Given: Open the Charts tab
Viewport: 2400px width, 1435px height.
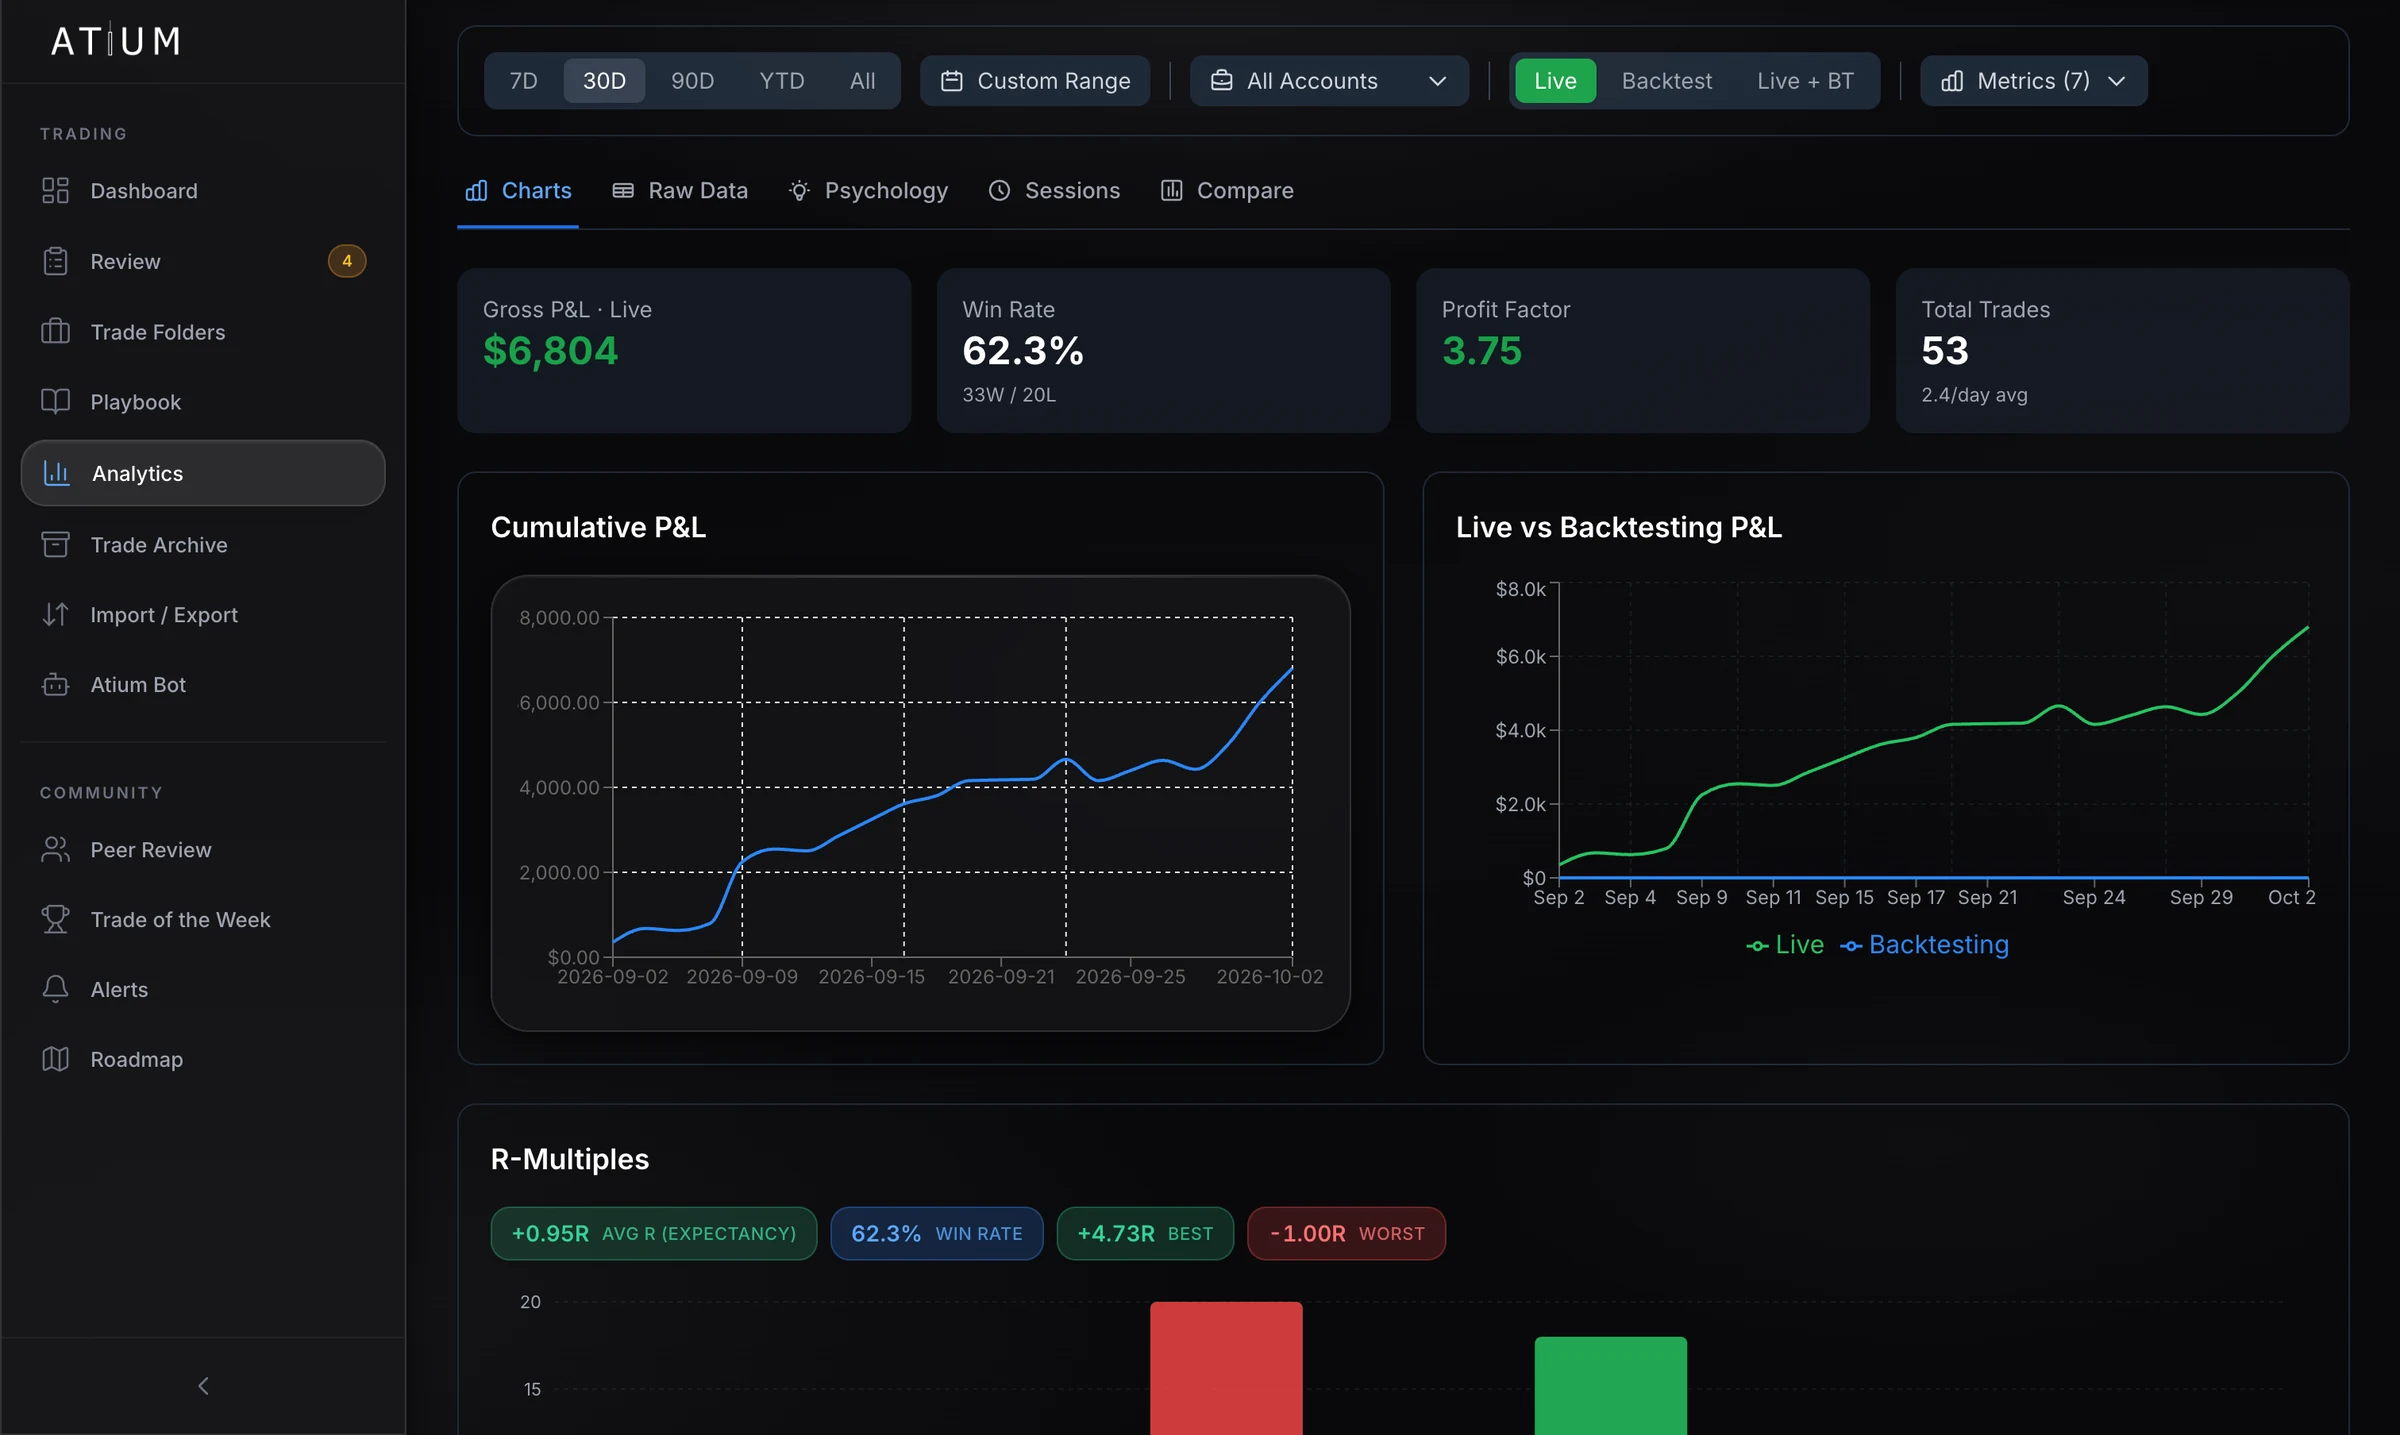Looking at the screenshot, I should [518, 191].
